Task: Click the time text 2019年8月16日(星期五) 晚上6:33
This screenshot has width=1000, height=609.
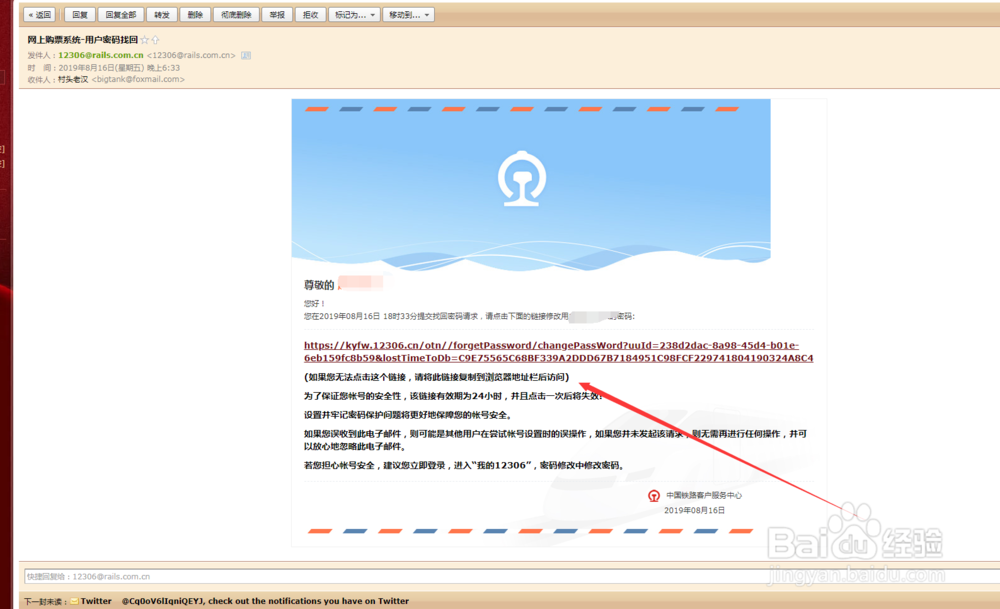Action: click(x=119, y=68)
